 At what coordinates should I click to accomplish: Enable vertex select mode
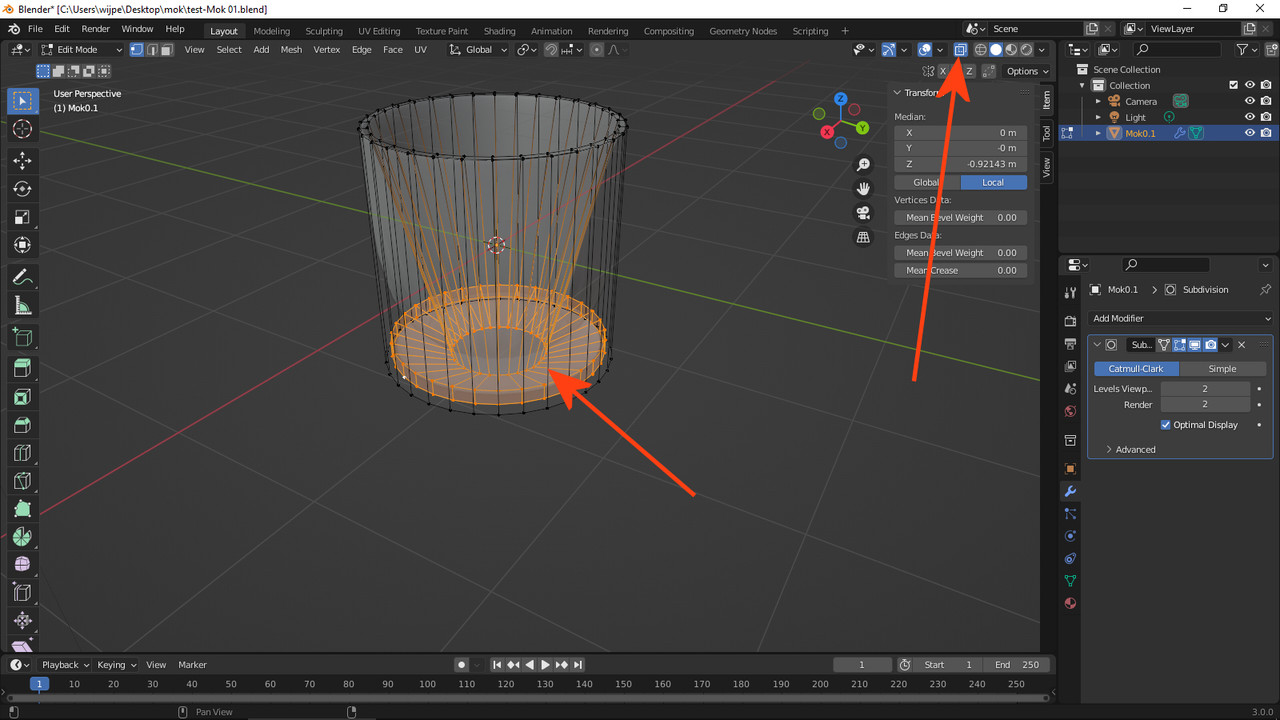[137, 49]
